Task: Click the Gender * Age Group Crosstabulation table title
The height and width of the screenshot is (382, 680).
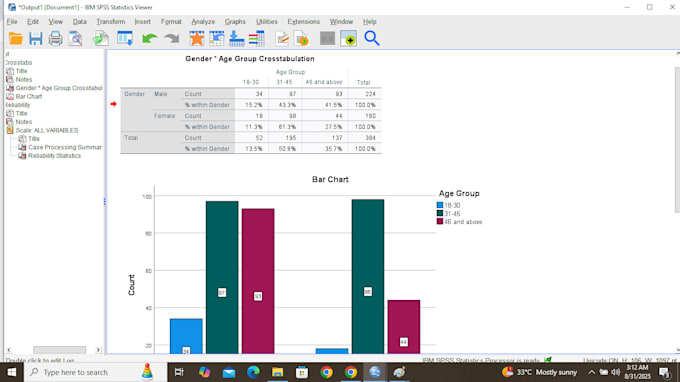Action: (x=250, y=59)
